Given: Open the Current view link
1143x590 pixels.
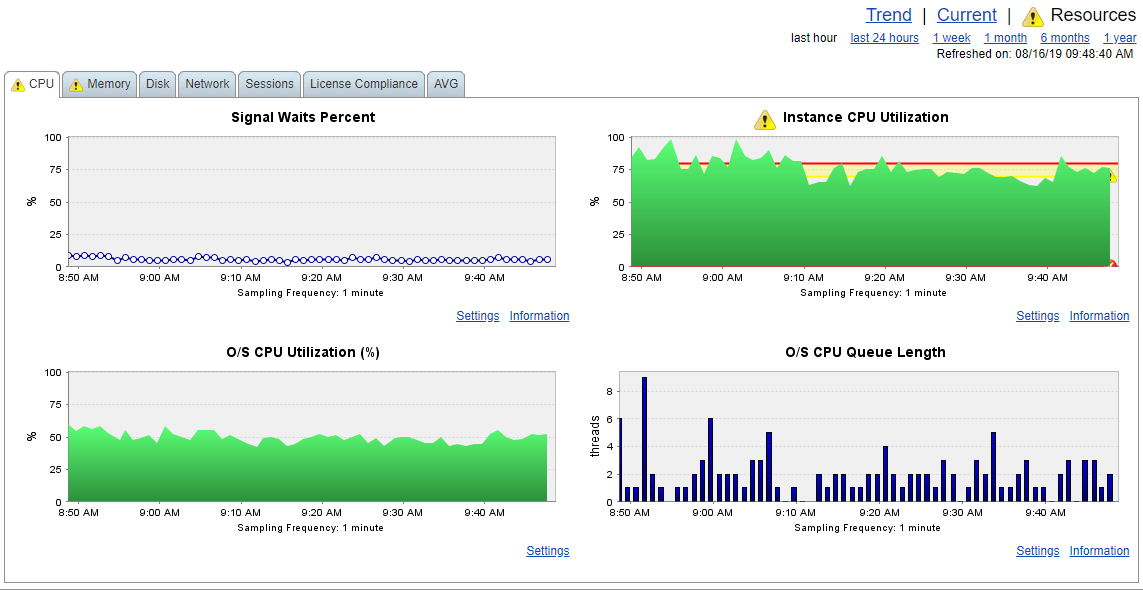Looking at the screenshot, I should coord(967,15).
